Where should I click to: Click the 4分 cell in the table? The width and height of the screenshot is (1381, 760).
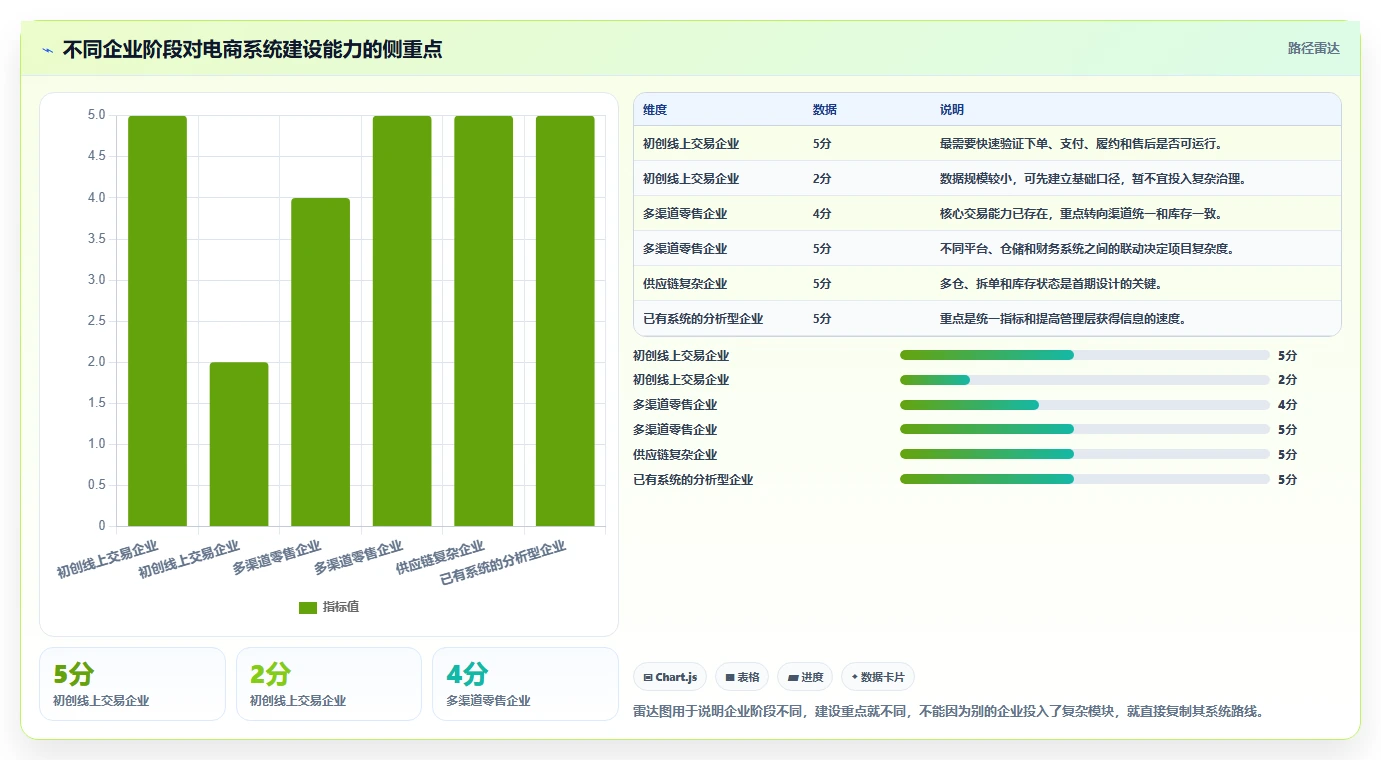tap(822, 214)
